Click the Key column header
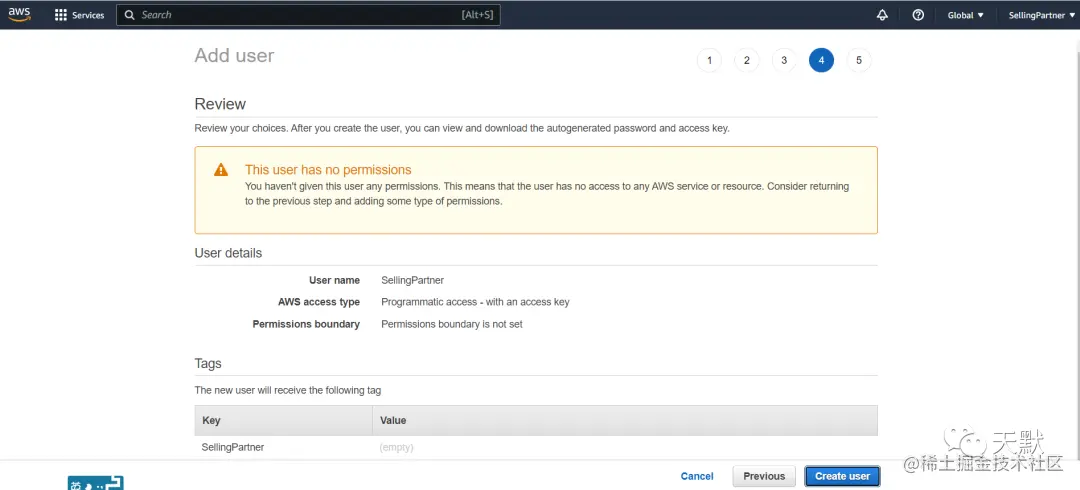Image resolution: width=1080 pixels, height=490 pixels. point(283,420)
